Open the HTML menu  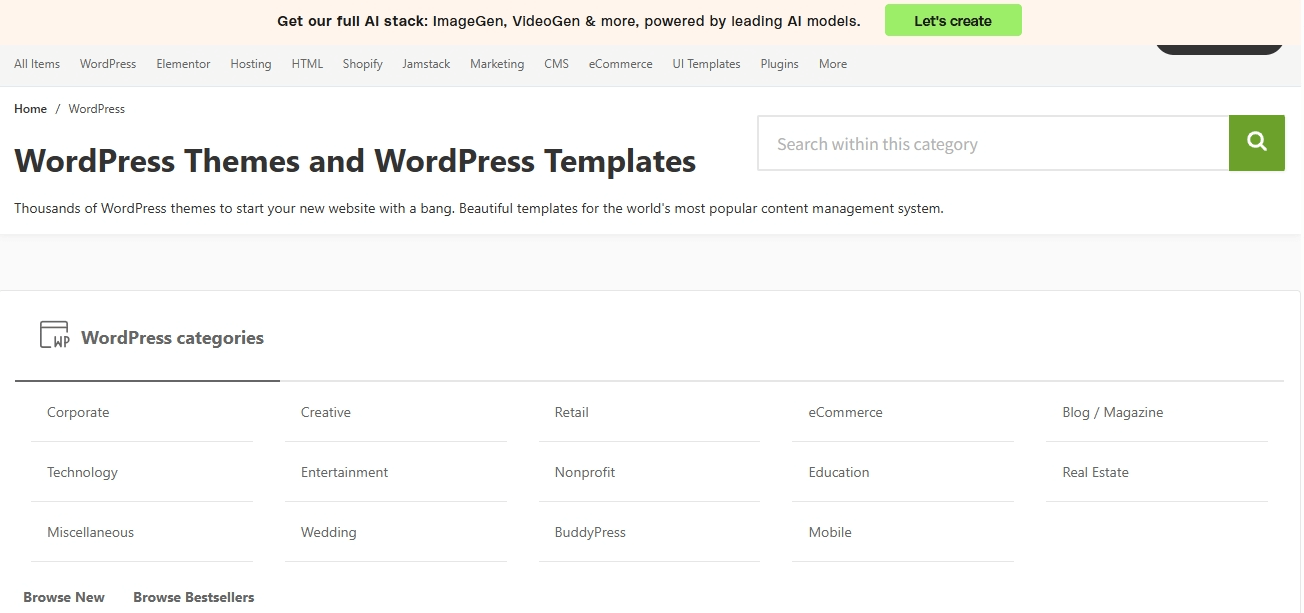(x=307, y=64)
